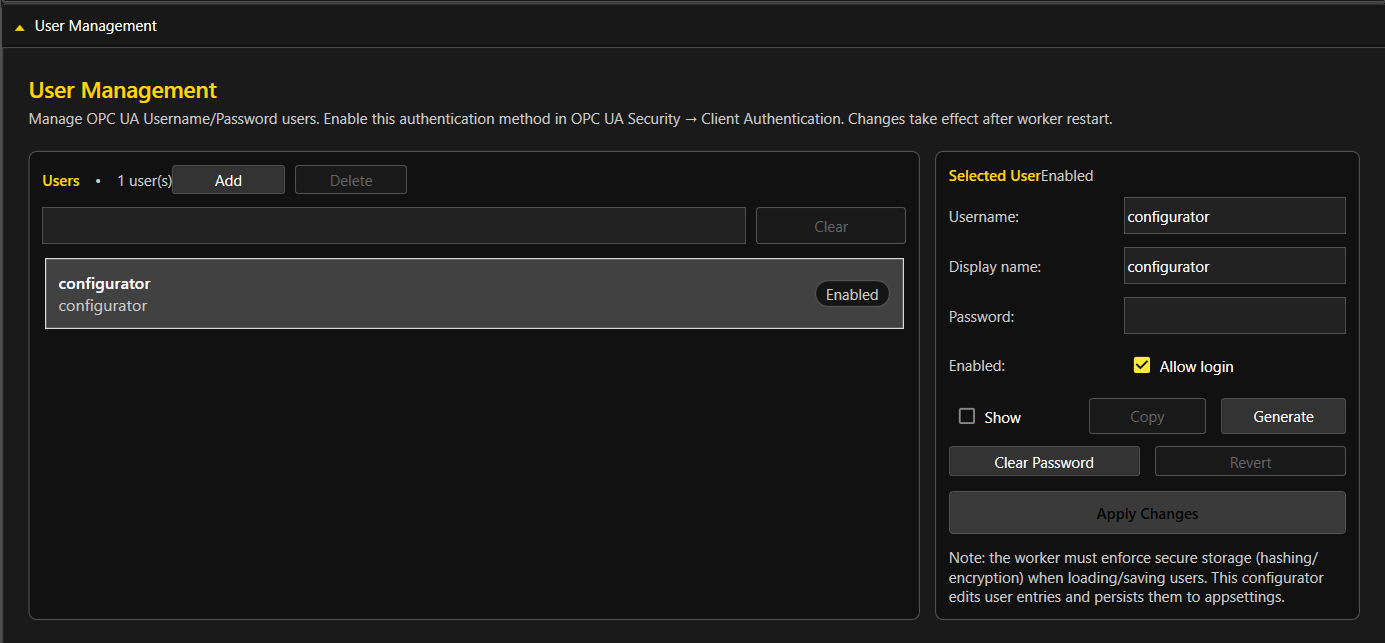Image resolution: width=1385 pixels, height=643 pixels.
Task: Click the Clear button beside search box
Action: 830,226
